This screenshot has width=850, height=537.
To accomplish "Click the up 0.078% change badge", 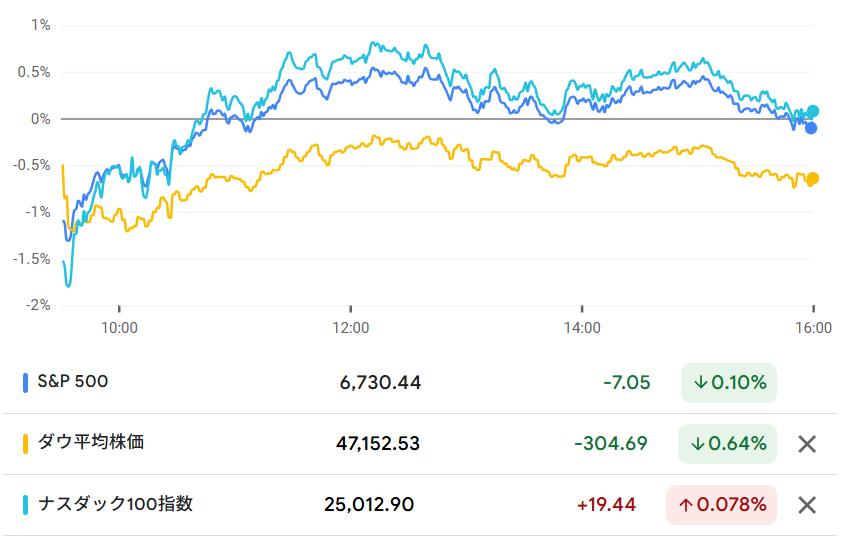I will click(721, 505).
